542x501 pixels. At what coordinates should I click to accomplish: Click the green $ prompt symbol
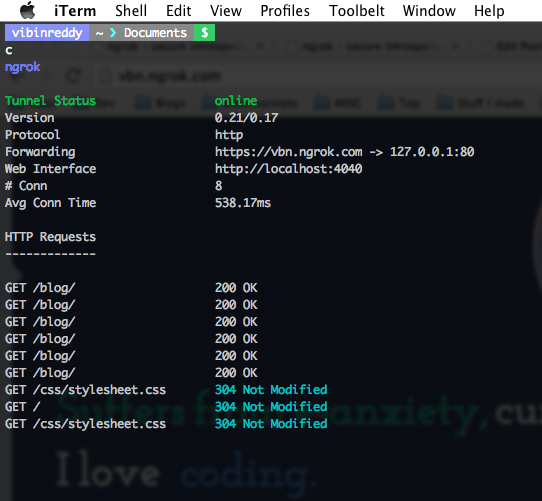pyautogui.click(x=204, y=33)
